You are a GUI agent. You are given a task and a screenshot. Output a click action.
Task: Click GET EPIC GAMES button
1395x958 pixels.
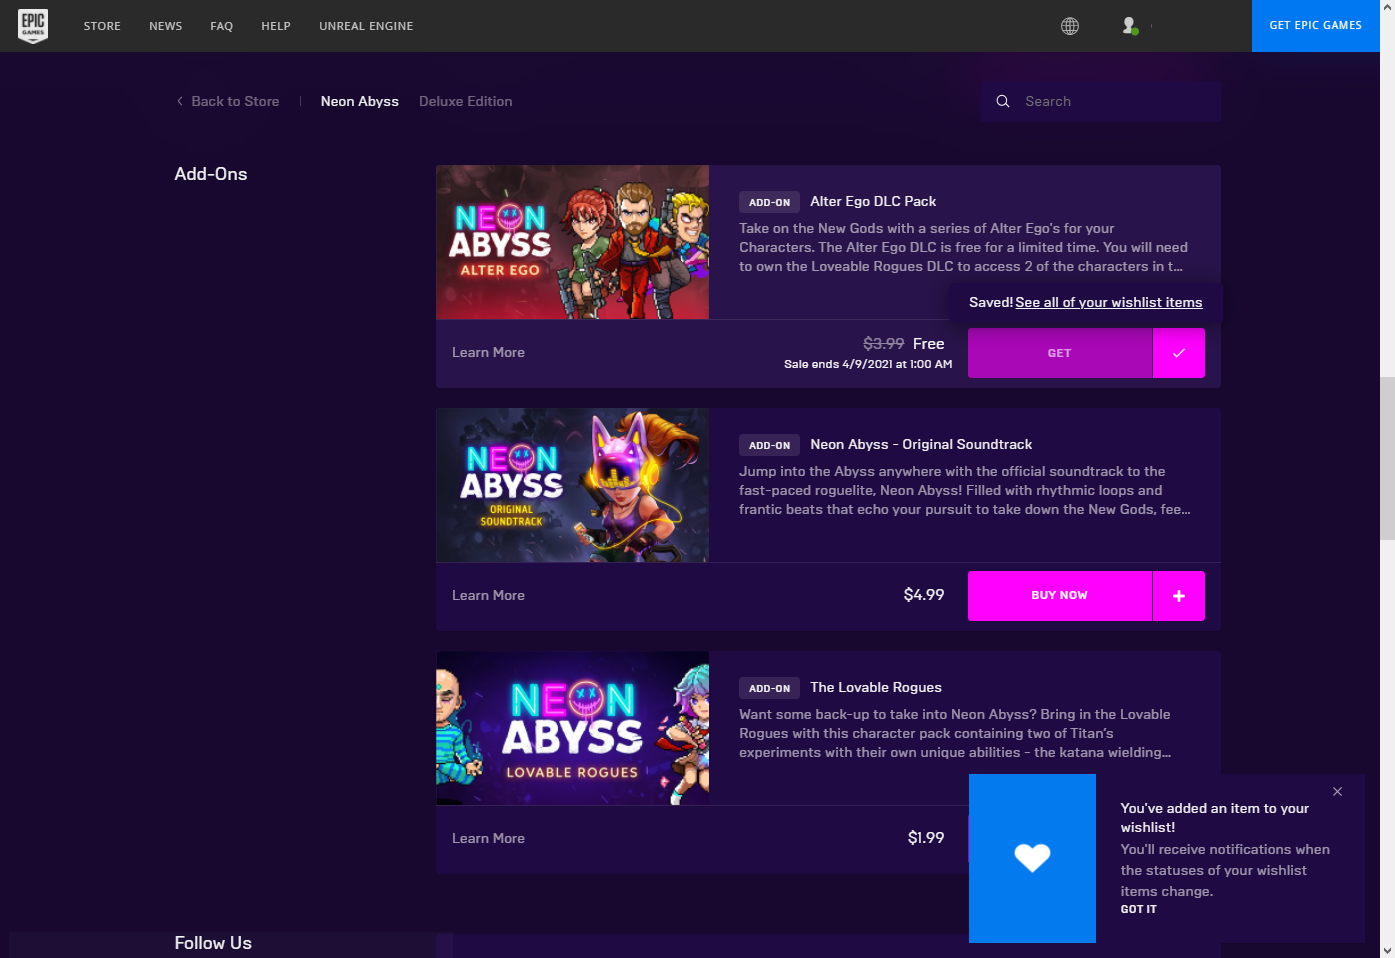click(x=1316, y=26)
